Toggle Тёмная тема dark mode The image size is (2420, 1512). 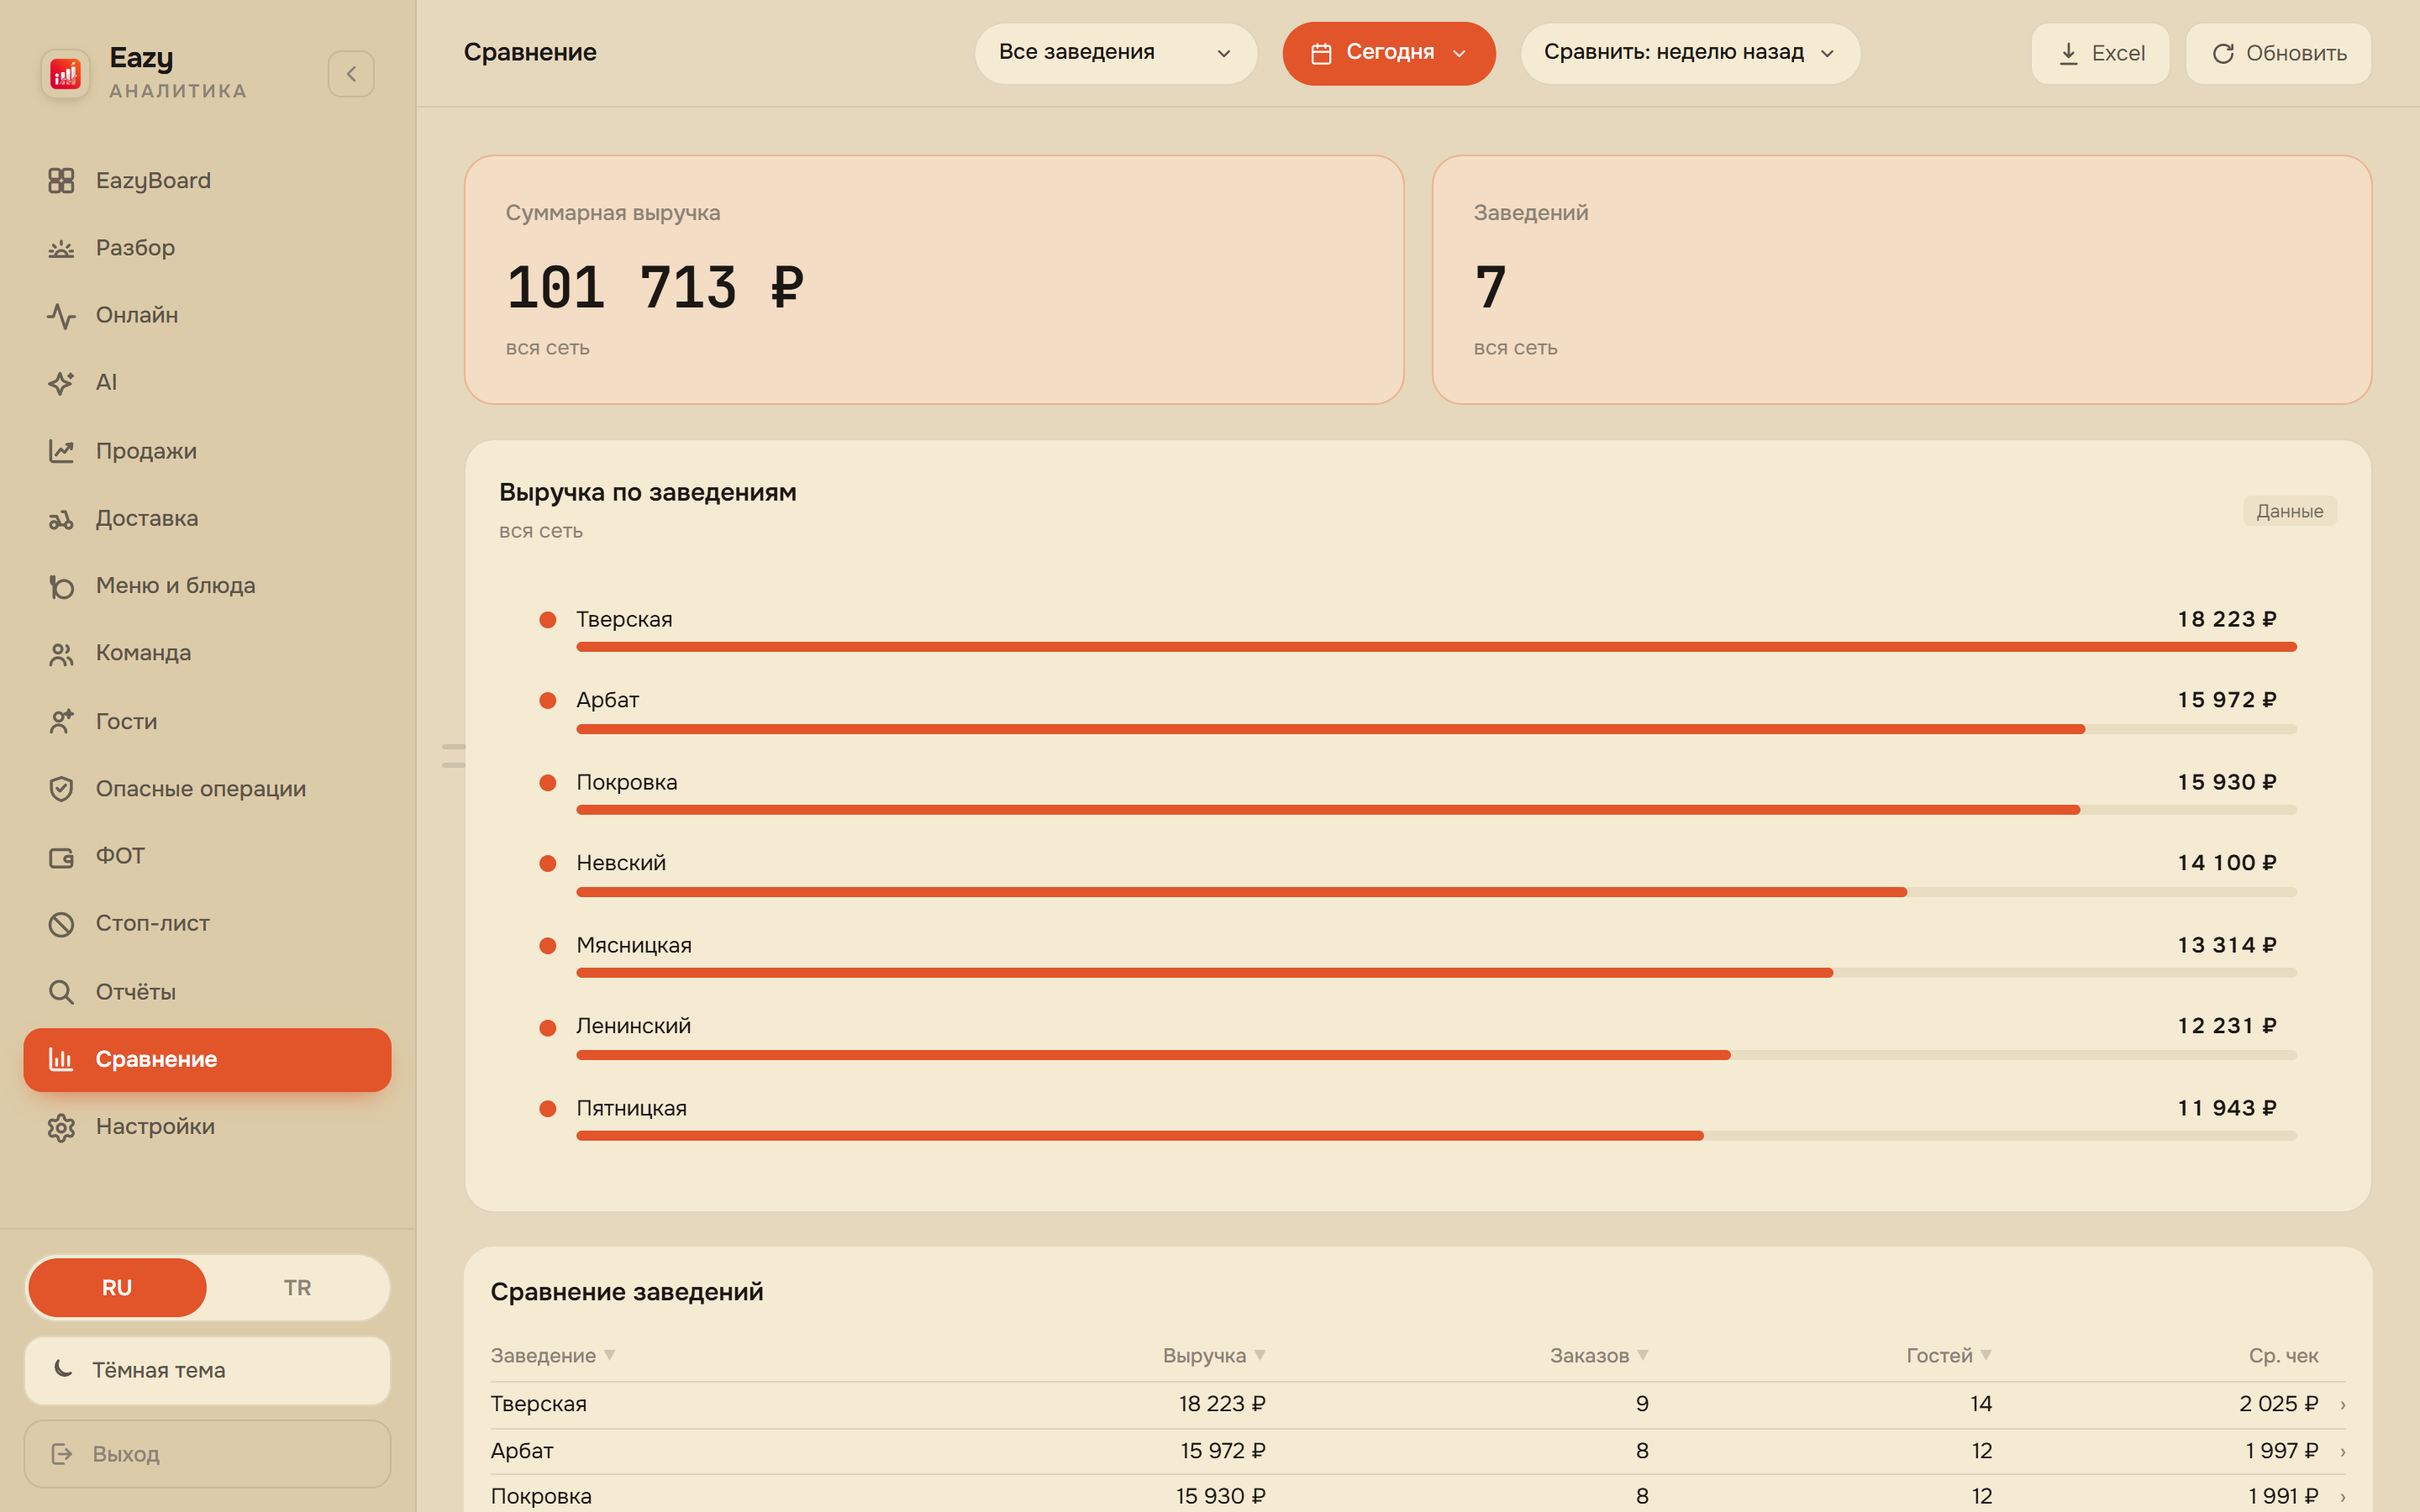pyautogui.click(x=207, y=1370)
